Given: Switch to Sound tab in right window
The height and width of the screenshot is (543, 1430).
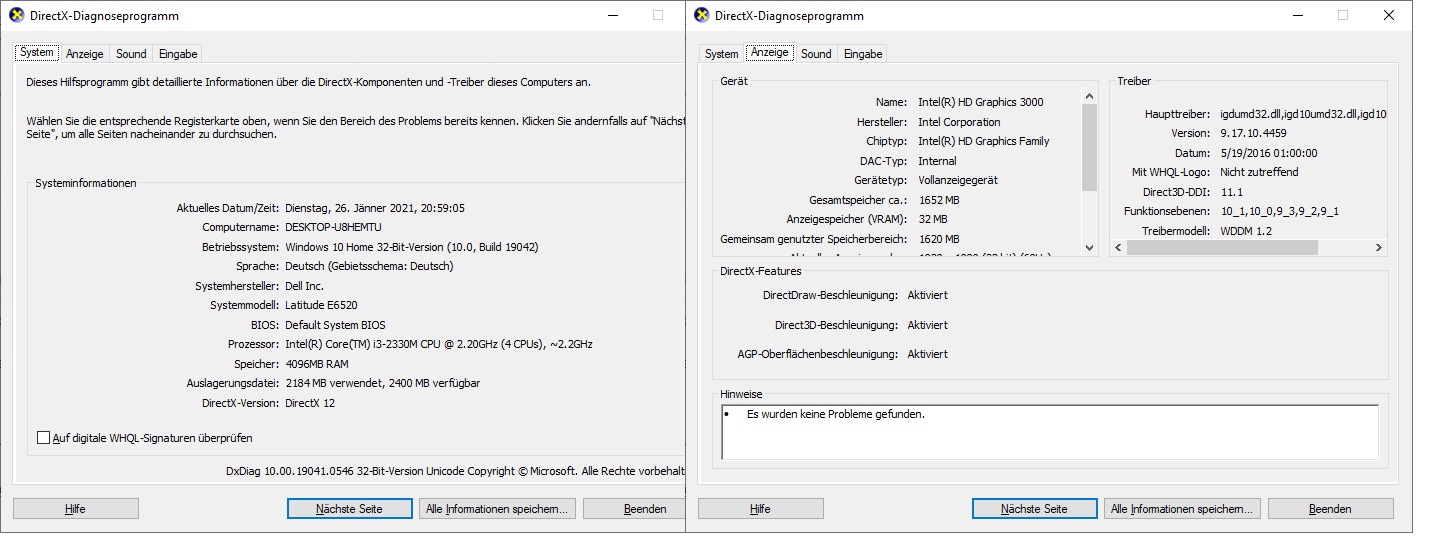Looking at the screenshot, I should click(816, 54).
